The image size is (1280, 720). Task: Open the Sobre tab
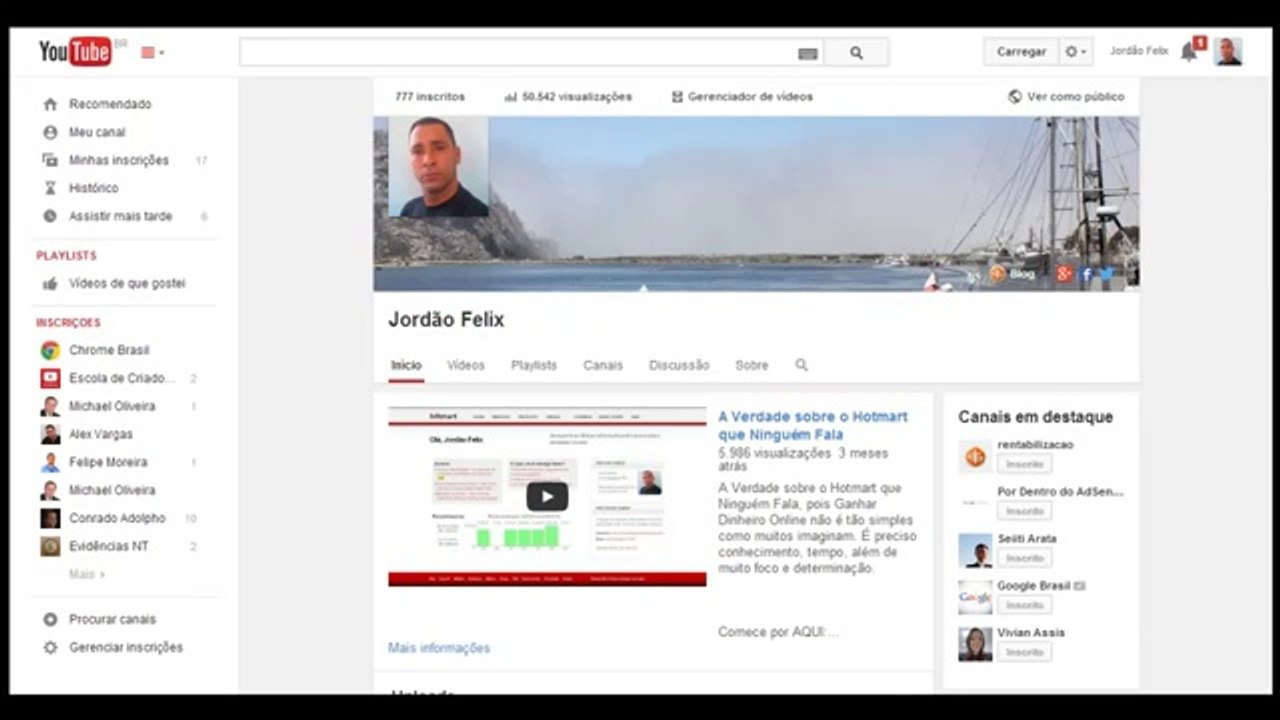(x=752, y=366)
